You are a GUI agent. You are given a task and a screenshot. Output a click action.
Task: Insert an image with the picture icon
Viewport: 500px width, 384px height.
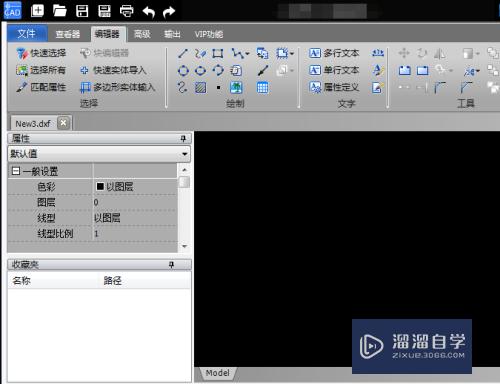(236, 88)
